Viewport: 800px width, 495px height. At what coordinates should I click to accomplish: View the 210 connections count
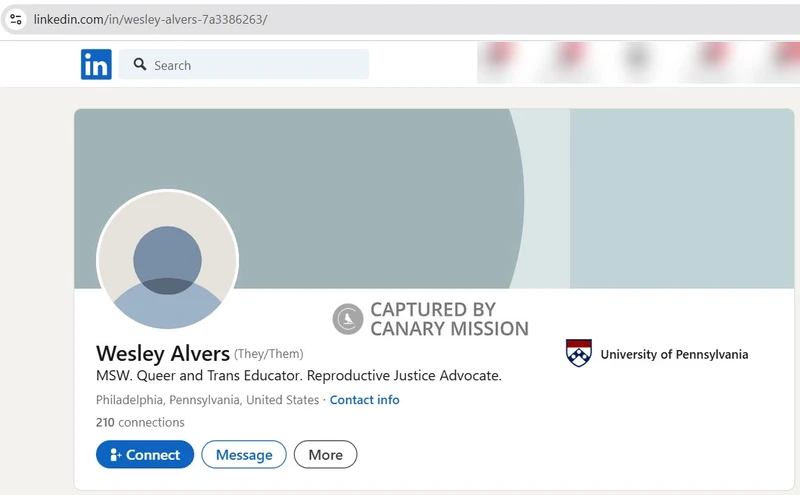(140, 422)
